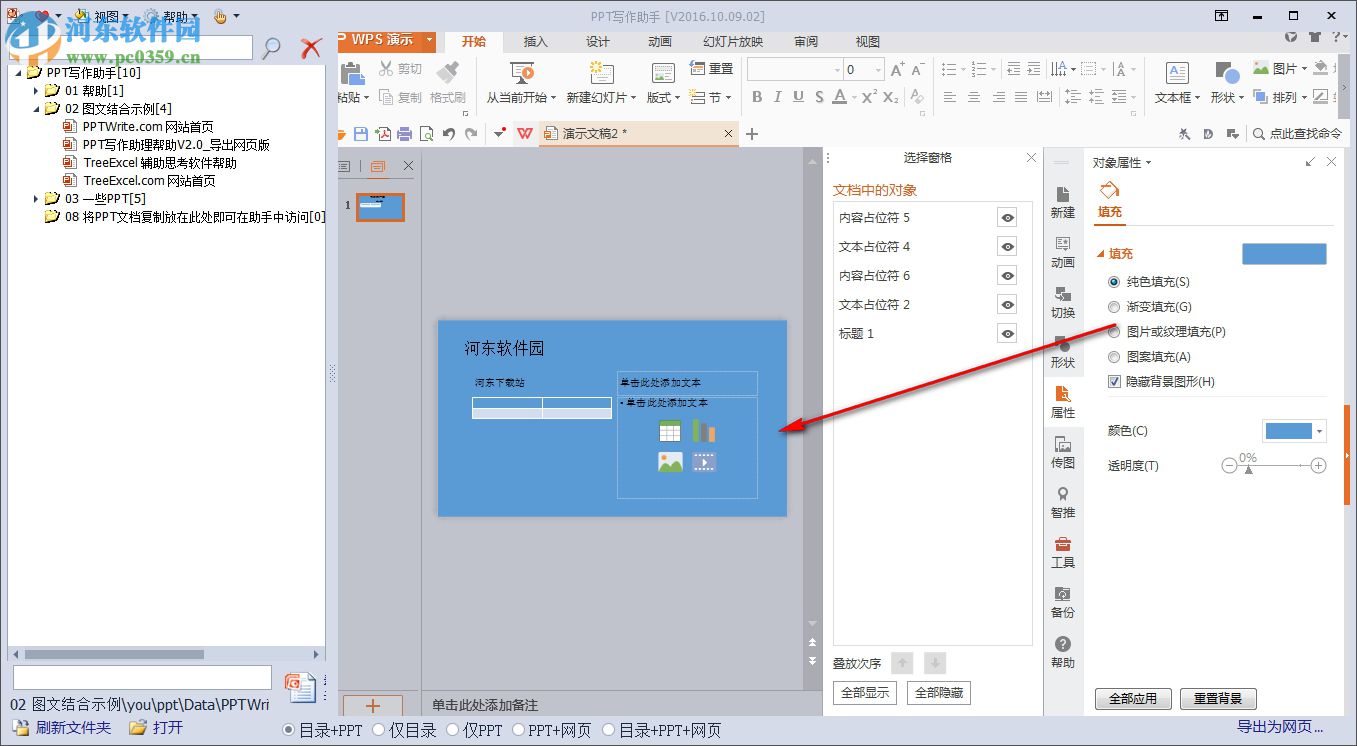The height and width of the screenshot is (746, 1357).
Task: Click the 全部显示 button
Action: [x=865, y=692]
